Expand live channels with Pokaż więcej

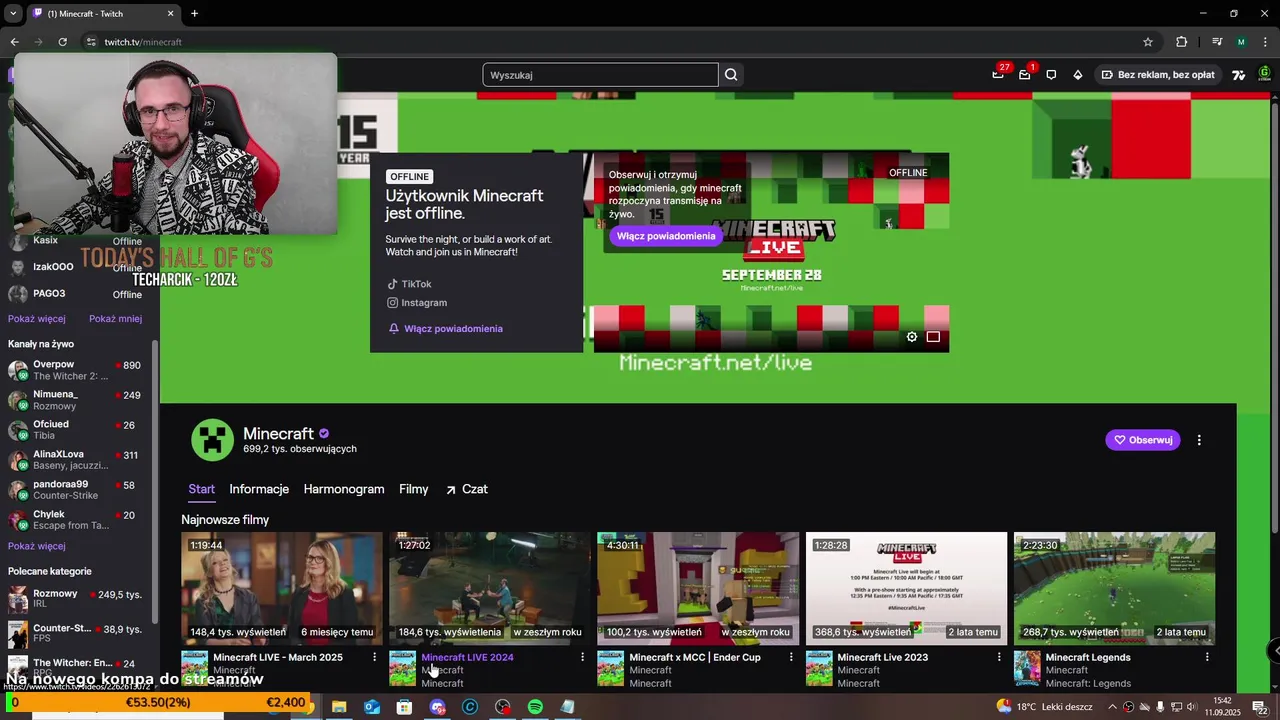point(37,546)
